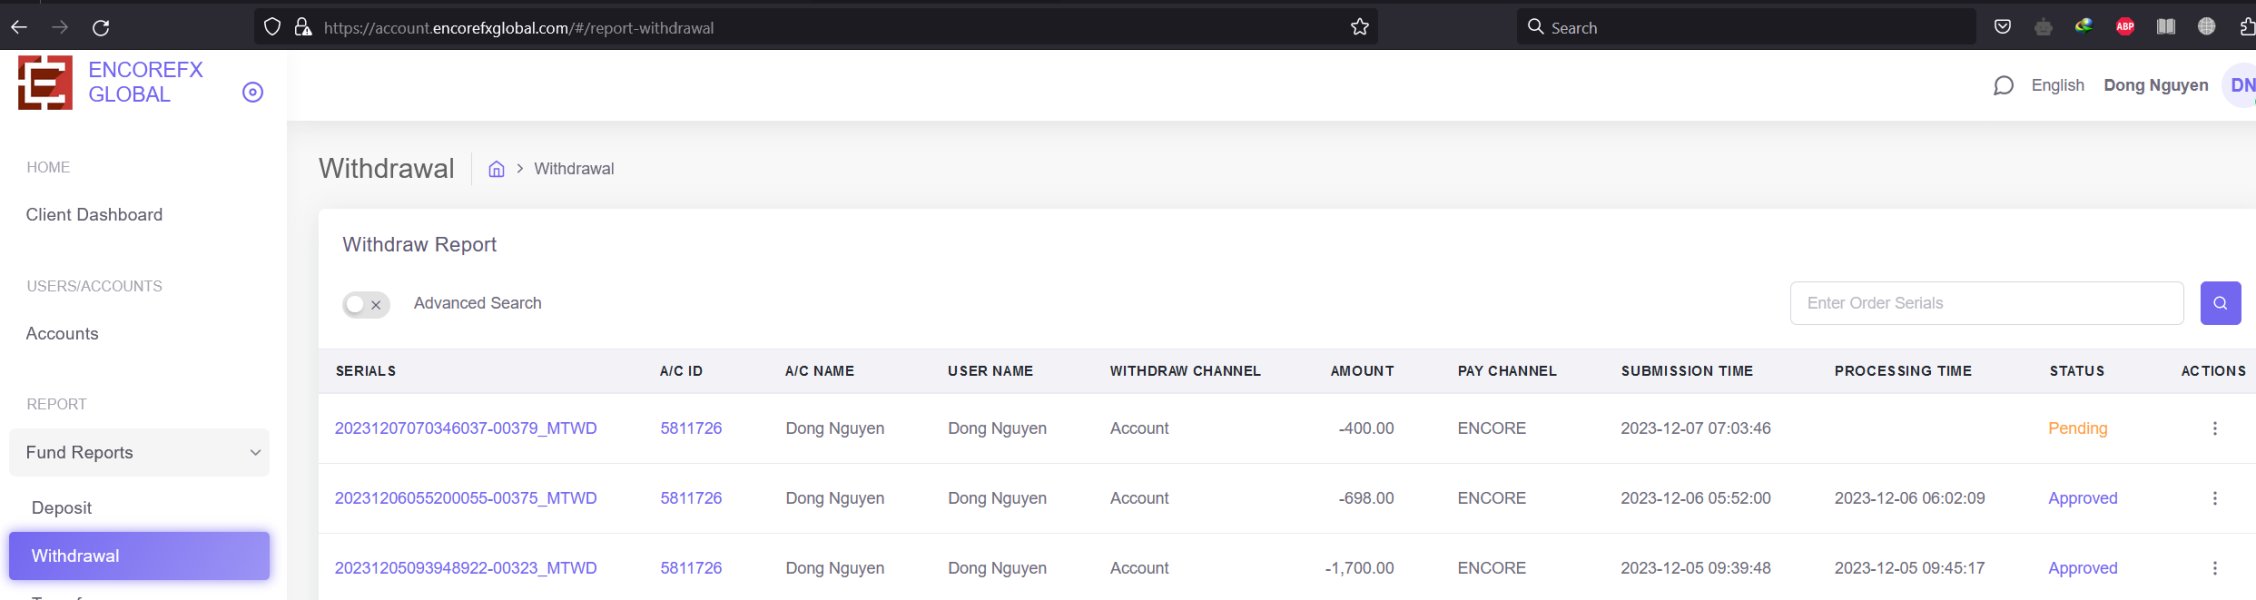Click the sidebar collapse circle icon

click(253, 92)
